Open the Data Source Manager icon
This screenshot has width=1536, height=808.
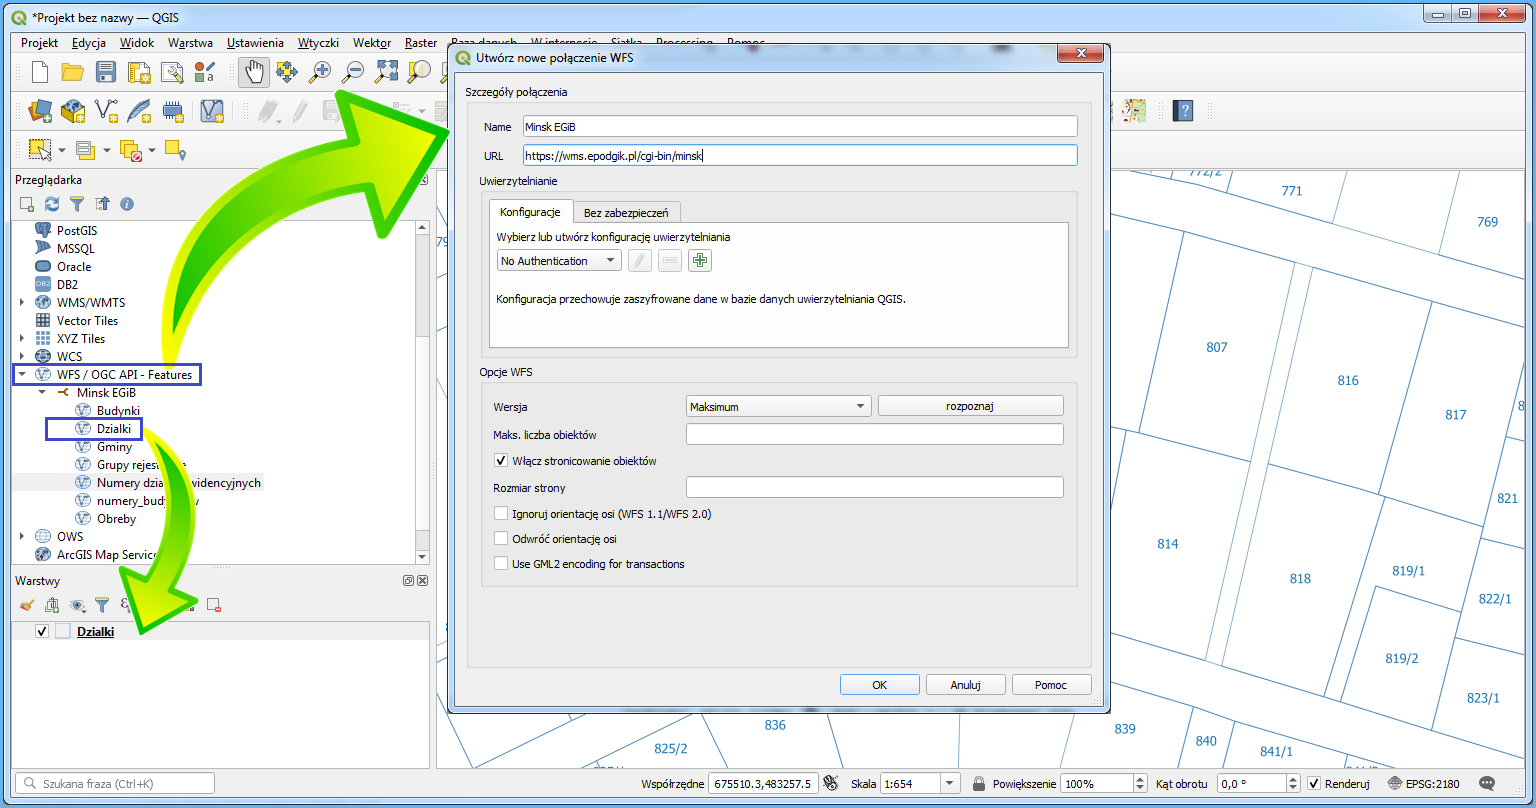[40, 110]
